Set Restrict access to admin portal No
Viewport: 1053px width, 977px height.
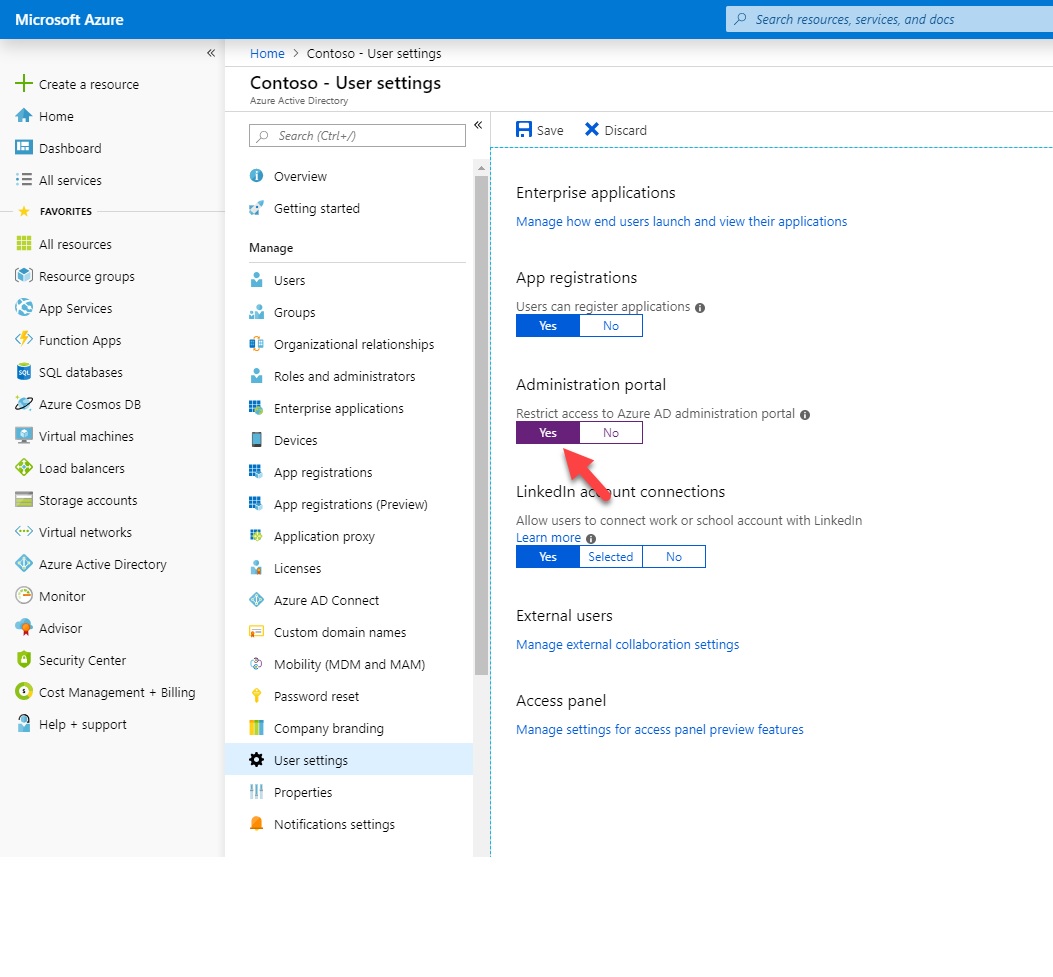(x=610, y=432)
